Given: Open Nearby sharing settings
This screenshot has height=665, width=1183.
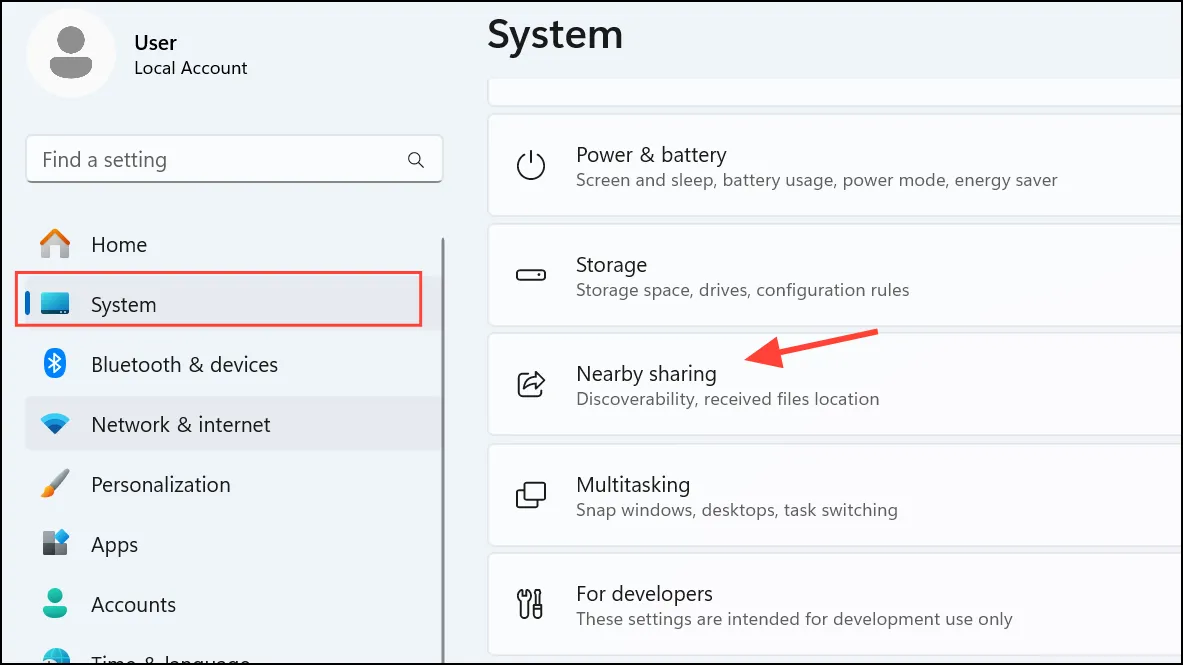Looking at the screenshot, I should (835, 384).
